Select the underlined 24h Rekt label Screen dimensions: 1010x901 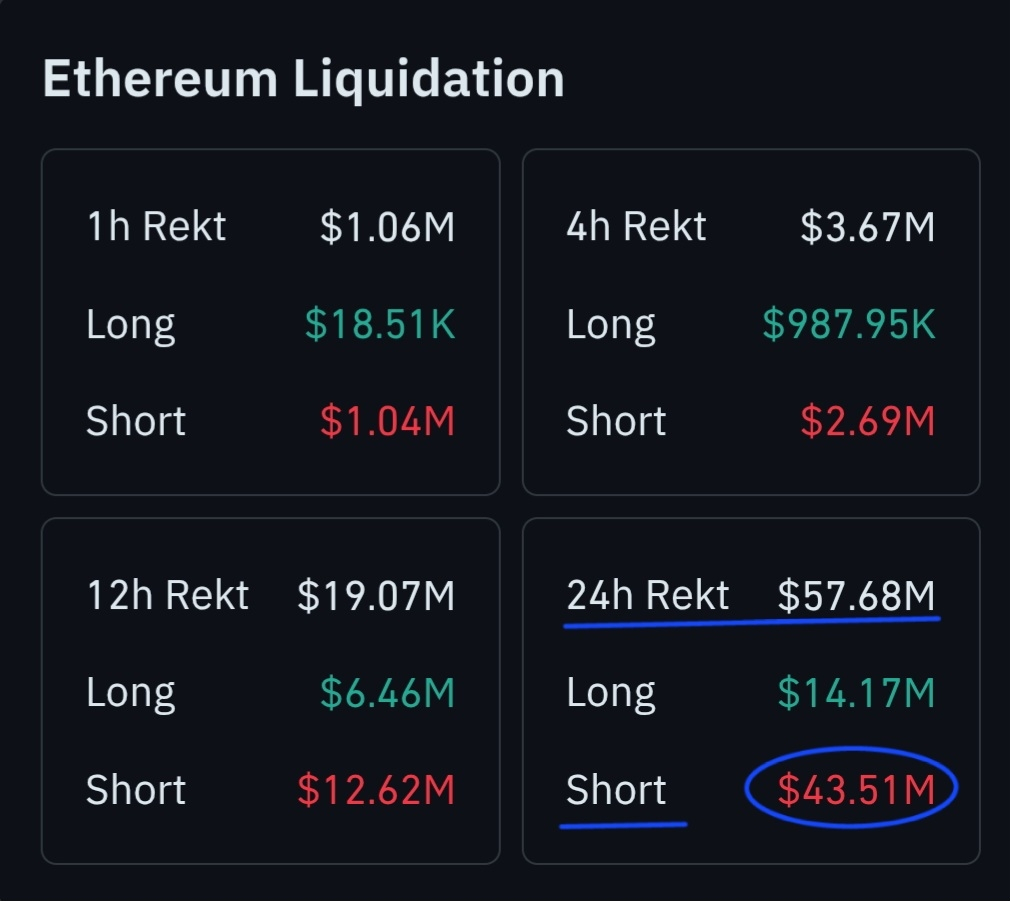[647, 596]
